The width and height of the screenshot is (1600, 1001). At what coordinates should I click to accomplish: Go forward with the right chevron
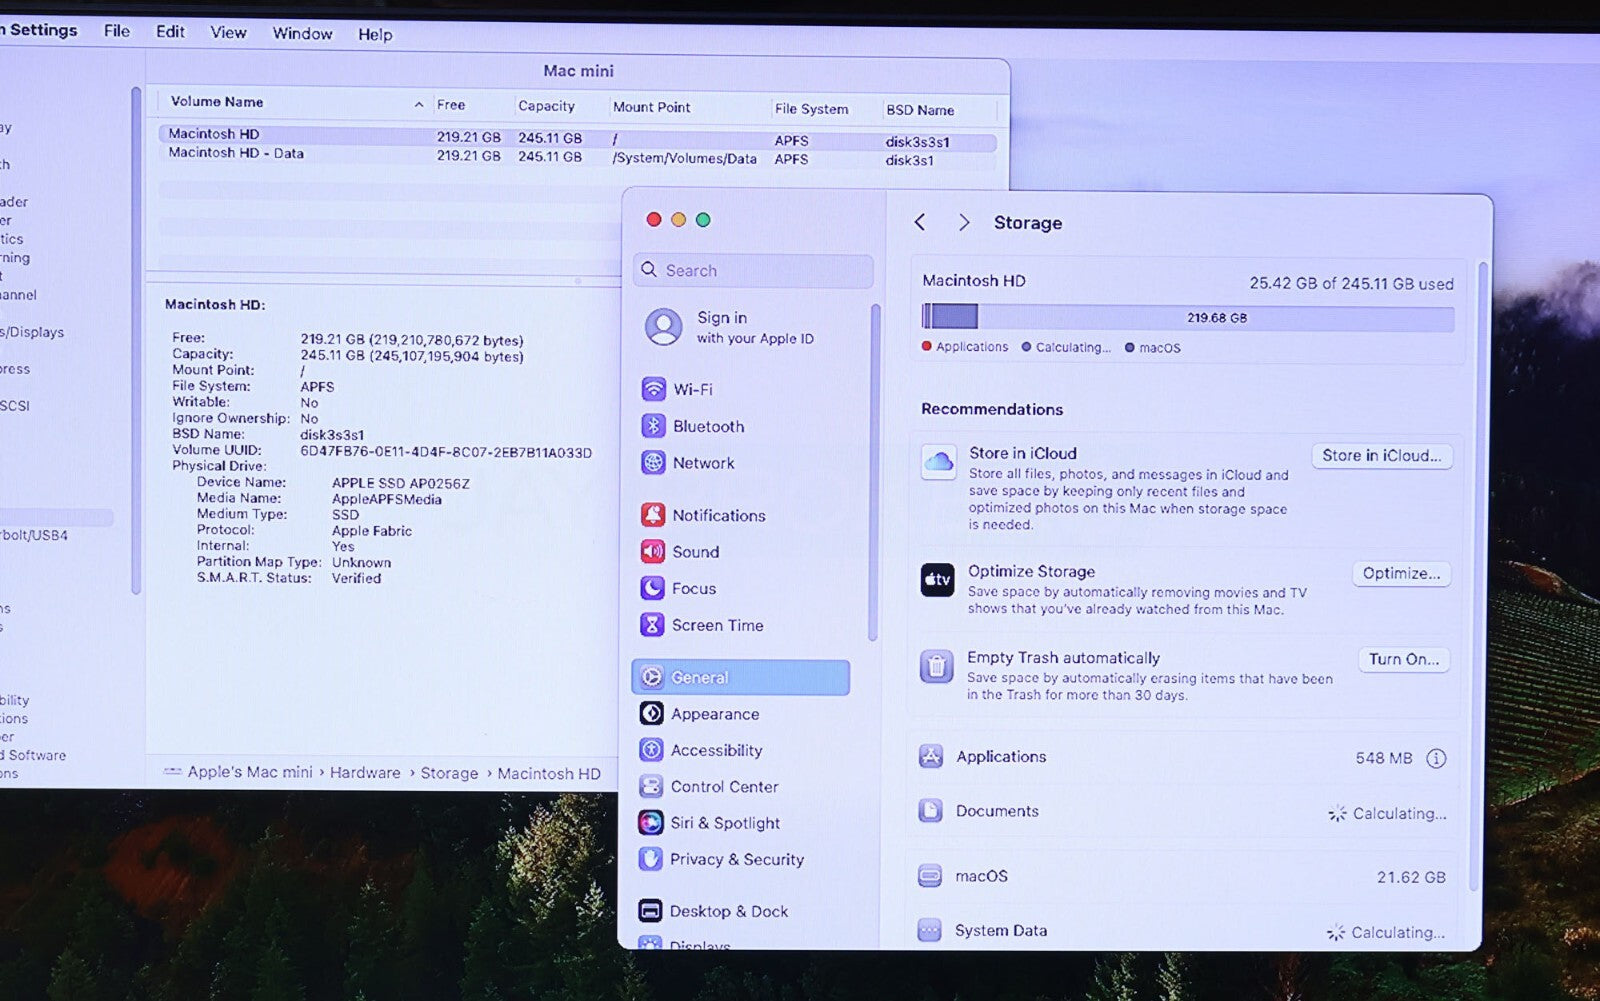point(963,222)
